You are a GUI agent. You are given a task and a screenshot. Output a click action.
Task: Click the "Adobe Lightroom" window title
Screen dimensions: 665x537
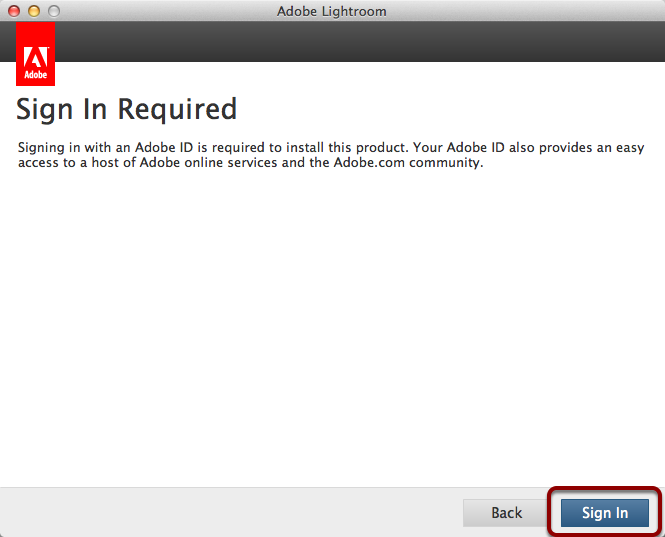(332, 11)
